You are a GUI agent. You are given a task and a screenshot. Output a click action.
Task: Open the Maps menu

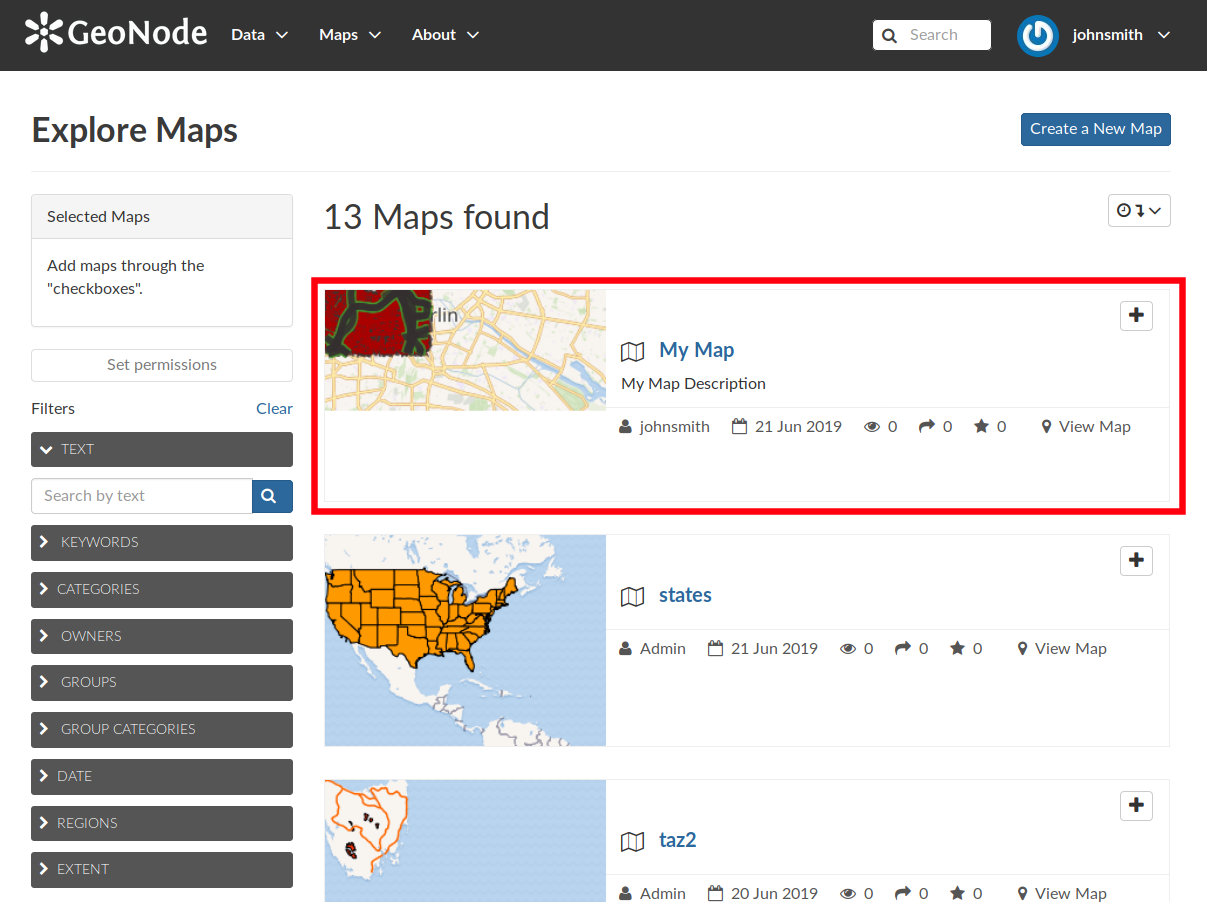(x=350, y=35)
